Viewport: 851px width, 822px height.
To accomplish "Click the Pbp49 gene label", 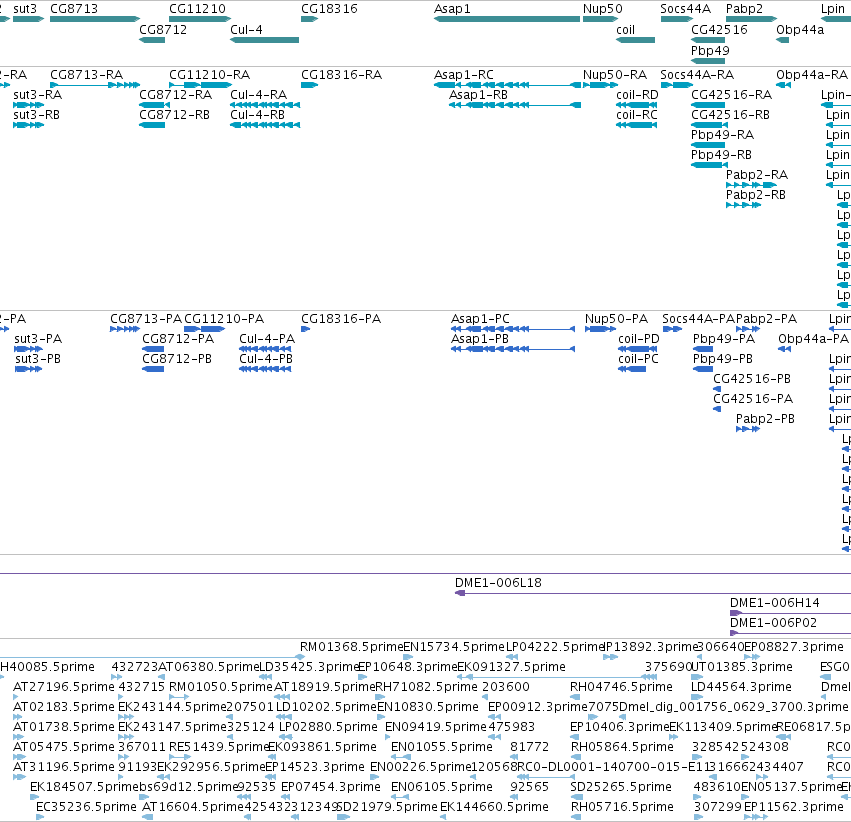I will [x=710, y=50].
